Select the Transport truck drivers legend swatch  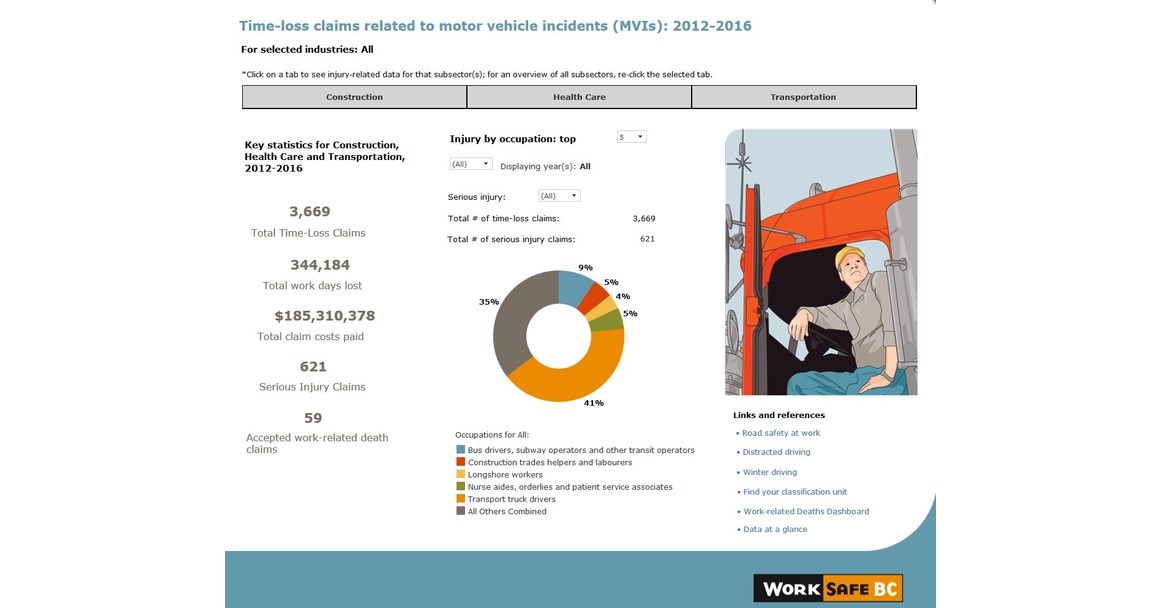pyautogui.click(x=462, y=498)
